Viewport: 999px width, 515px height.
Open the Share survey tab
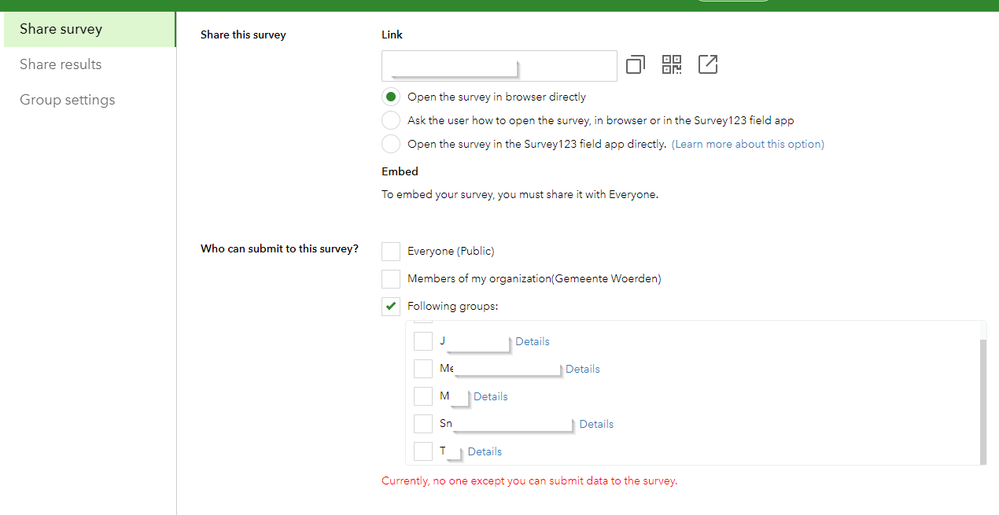coord(61,29)
